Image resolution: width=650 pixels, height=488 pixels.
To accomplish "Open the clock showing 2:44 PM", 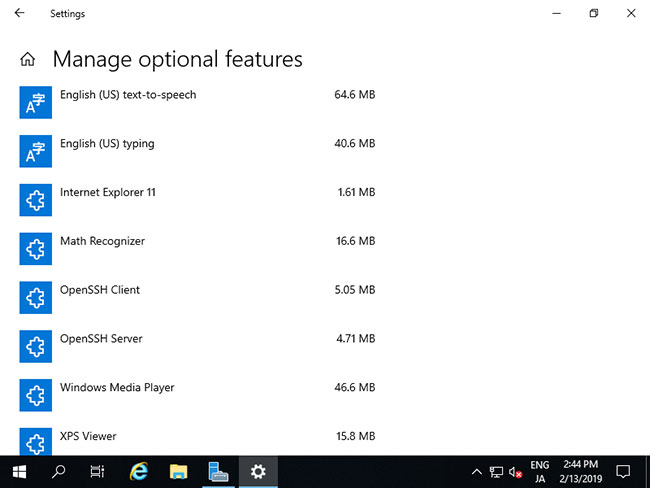I will pyautogui.click(x=581, y=472).
